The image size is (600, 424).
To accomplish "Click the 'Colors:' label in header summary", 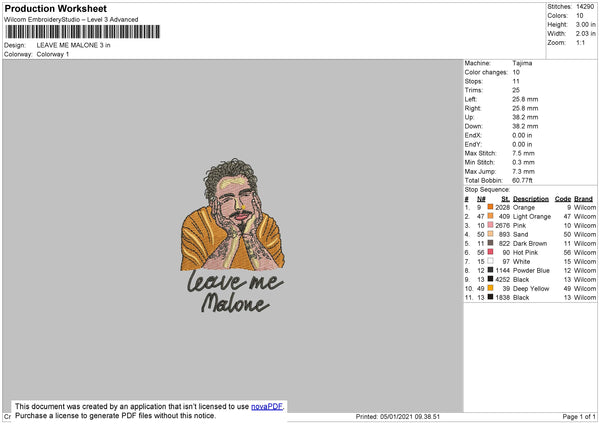I will point(558,16).
